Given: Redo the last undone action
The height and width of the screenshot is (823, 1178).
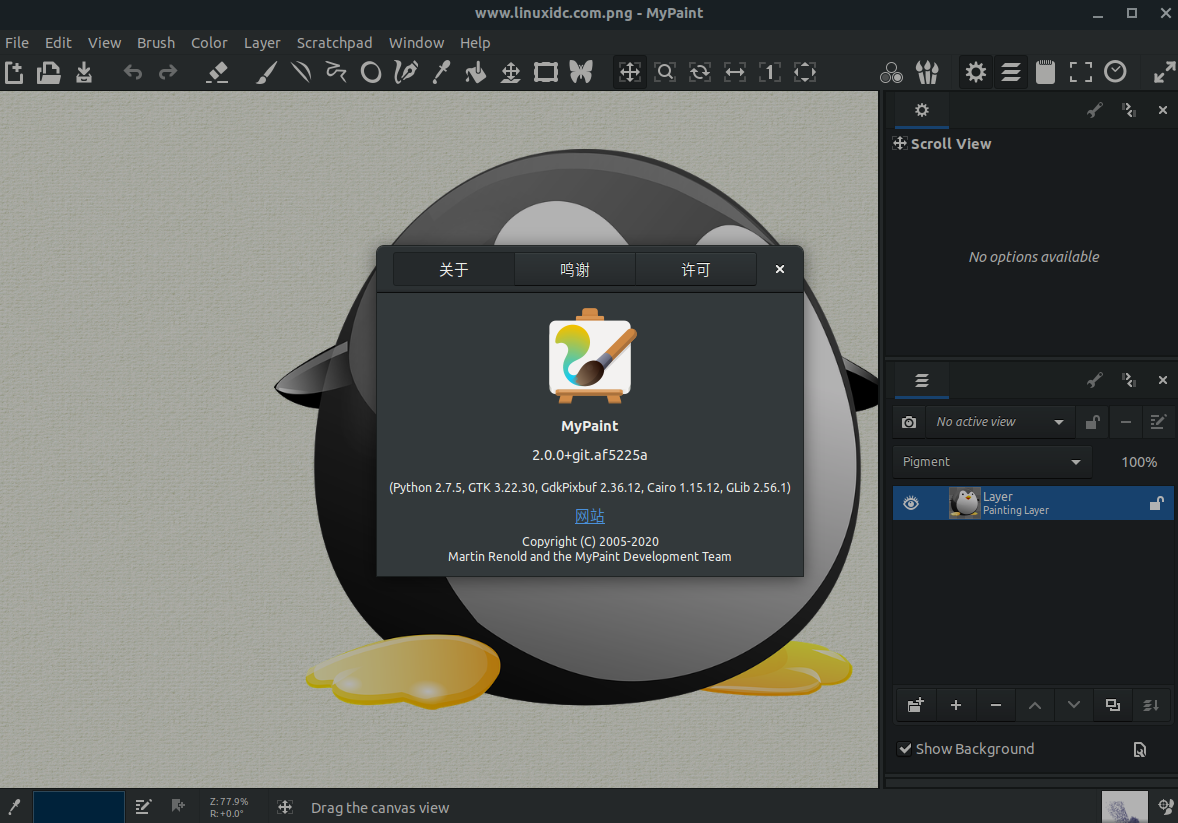Looking at the screenshot, I should [168, 73].
